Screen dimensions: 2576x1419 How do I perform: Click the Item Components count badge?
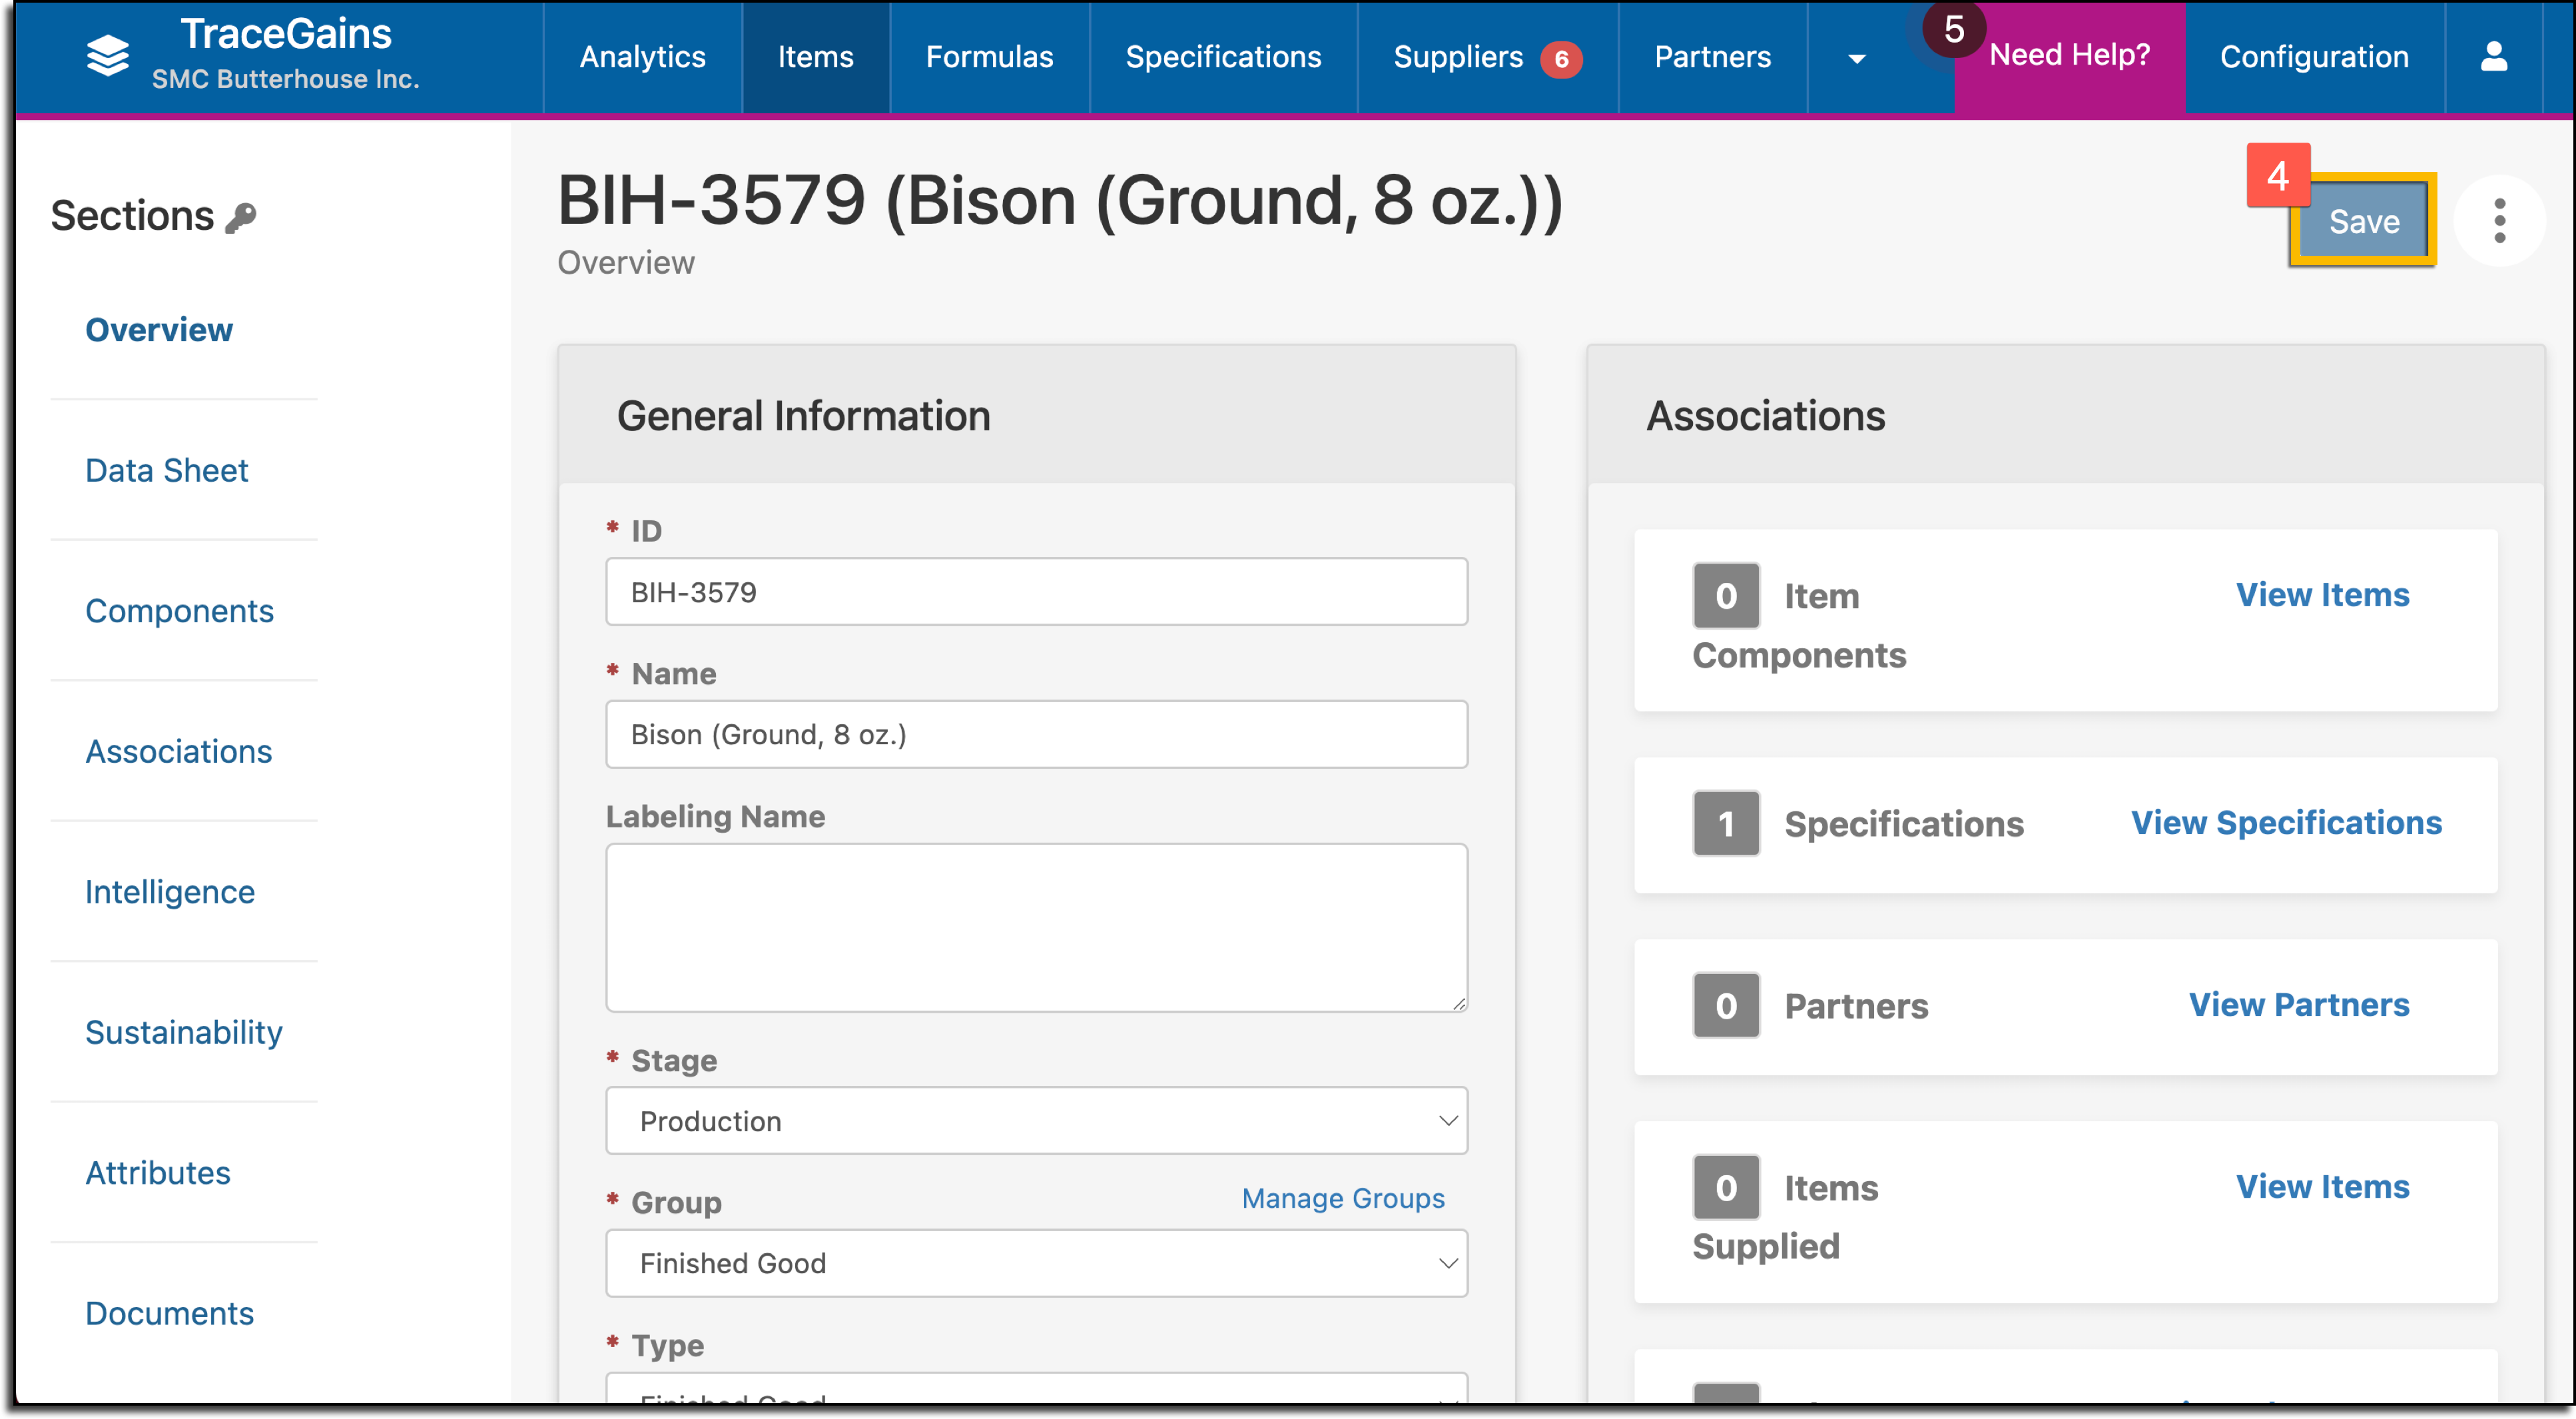pos(1726,596)
